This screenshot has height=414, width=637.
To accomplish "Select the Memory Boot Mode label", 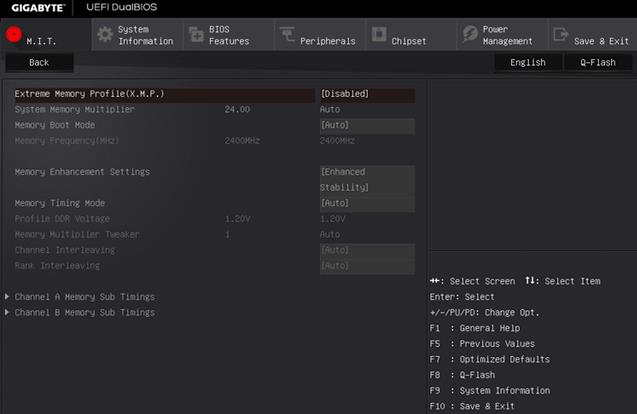I will [x=54, y=125].
